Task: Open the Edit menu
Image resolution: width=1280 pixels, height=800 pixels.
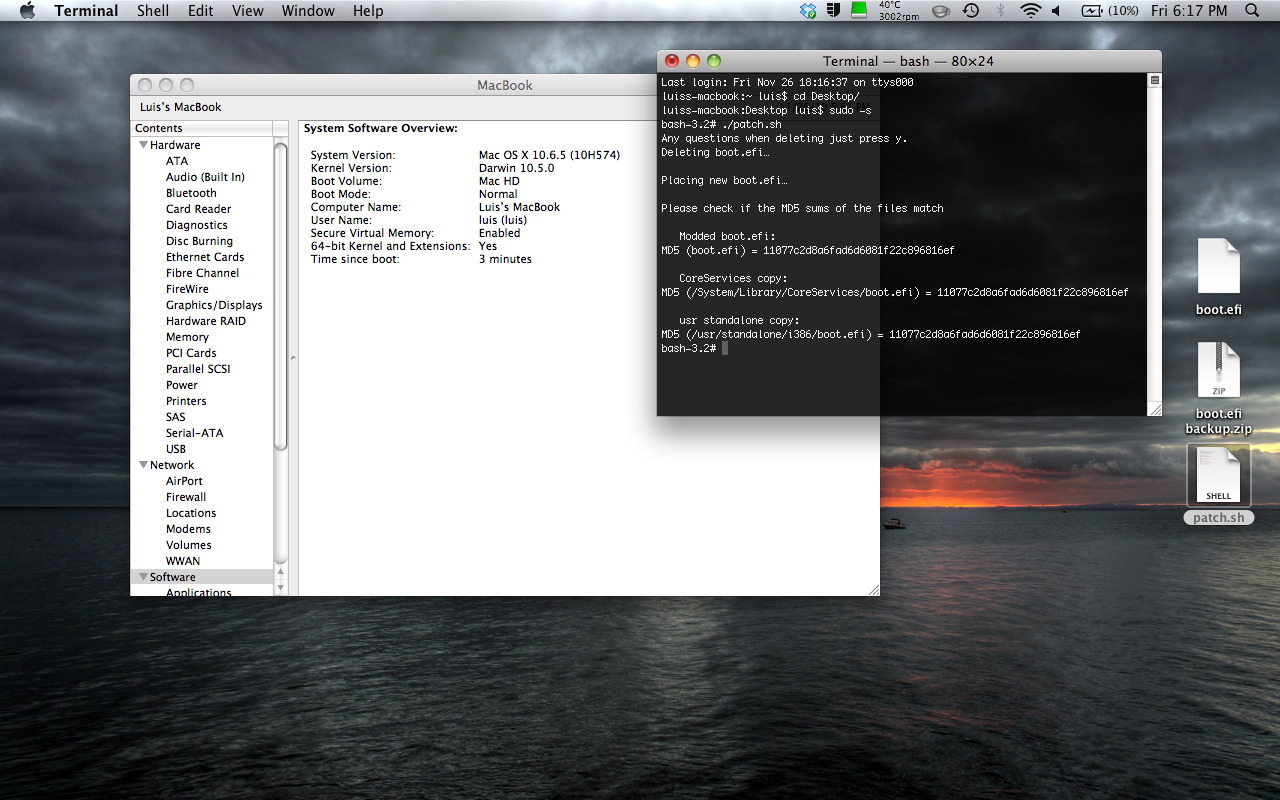Action: pyautogui.click(x=201, y=11)
